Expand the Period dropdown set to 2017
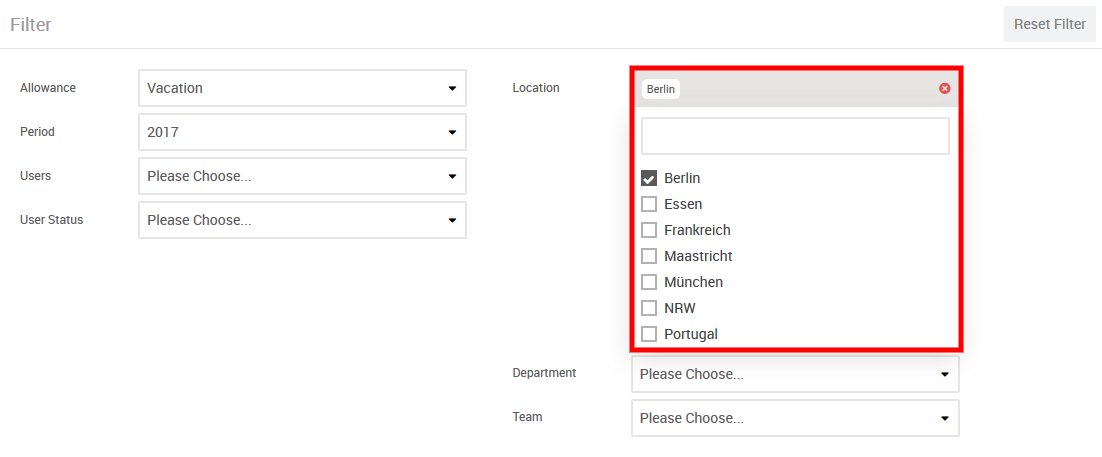The image size is (1102, 457). tap(302, 132)
